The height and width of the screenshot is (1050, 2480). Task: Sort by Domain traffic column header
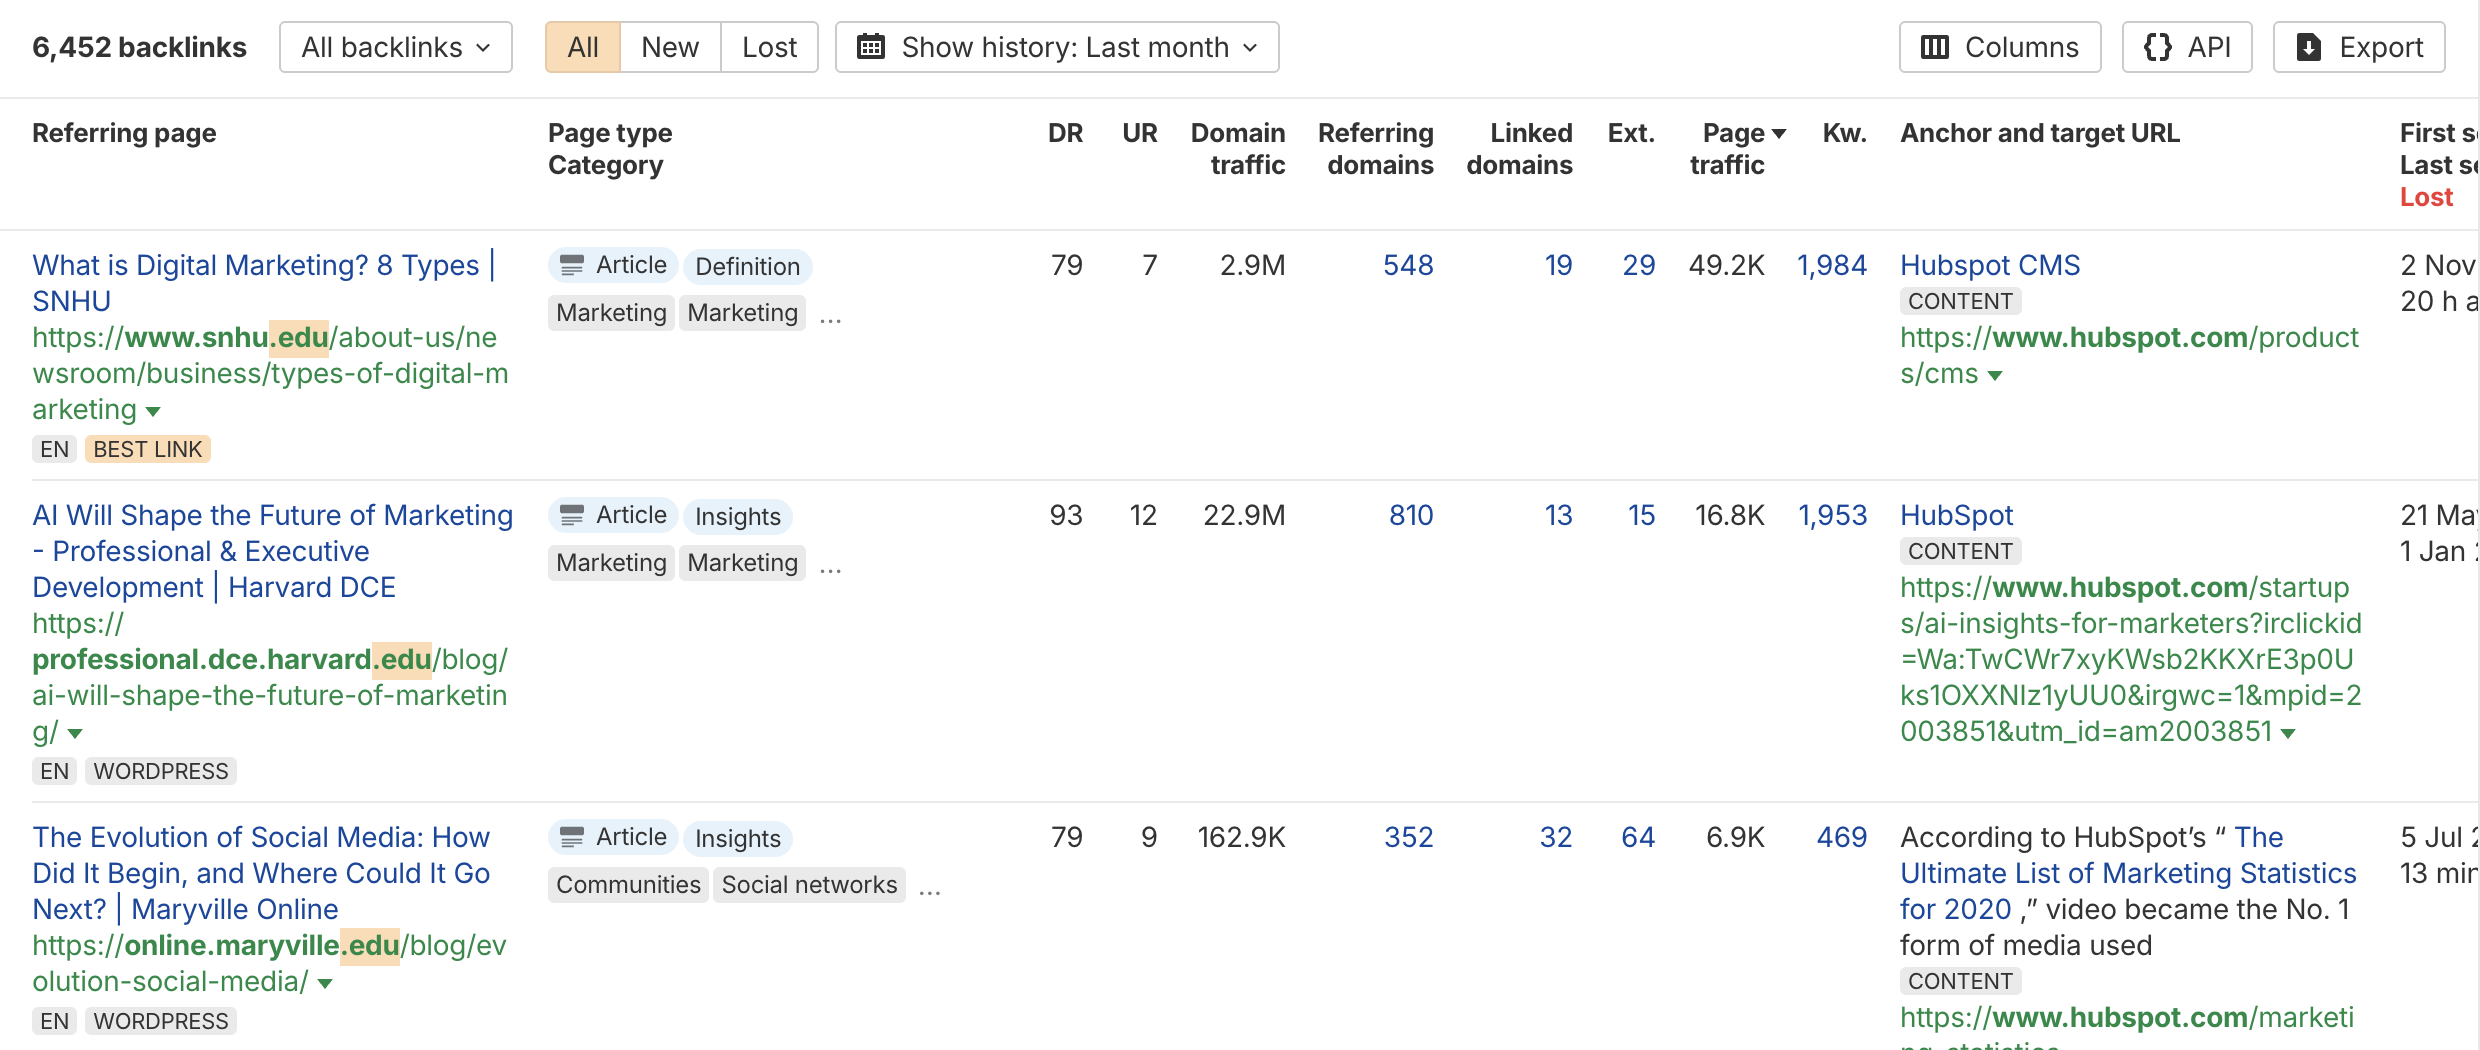tap(1237, 149)
